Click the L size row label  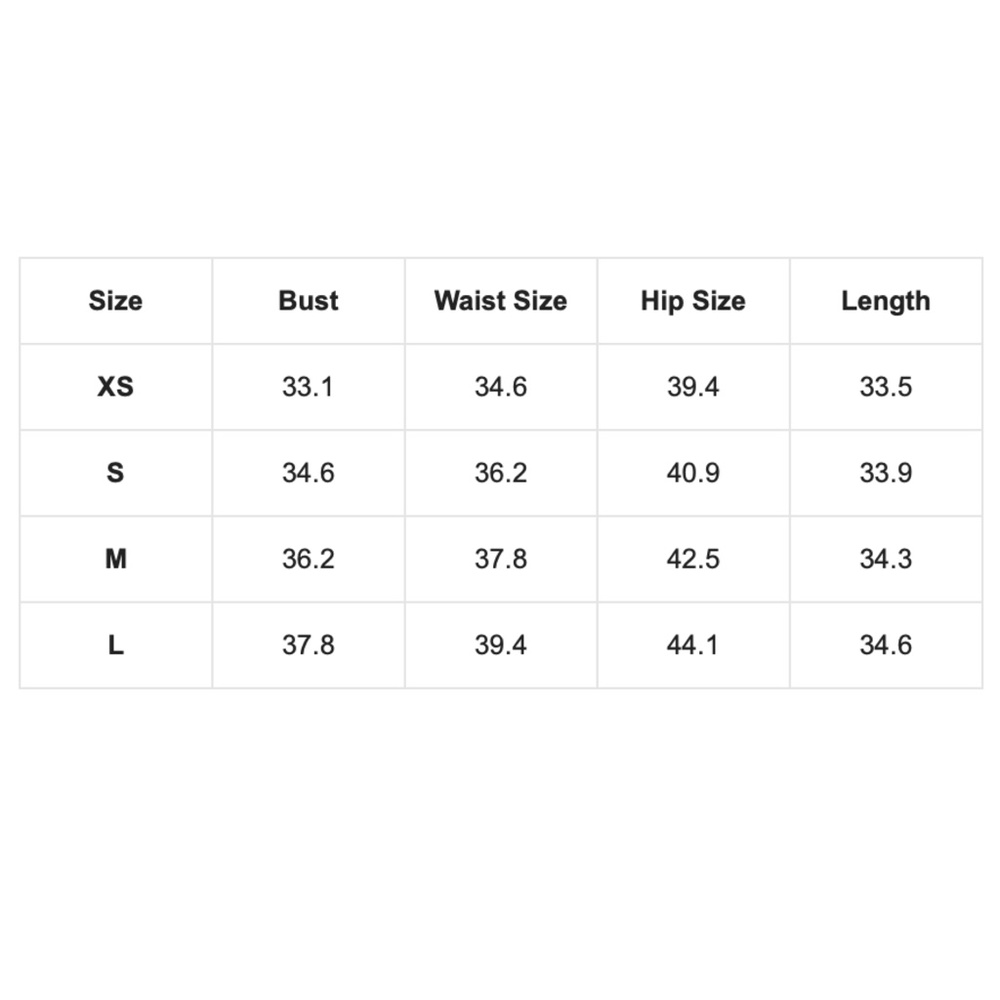click(x=115, y=645)
